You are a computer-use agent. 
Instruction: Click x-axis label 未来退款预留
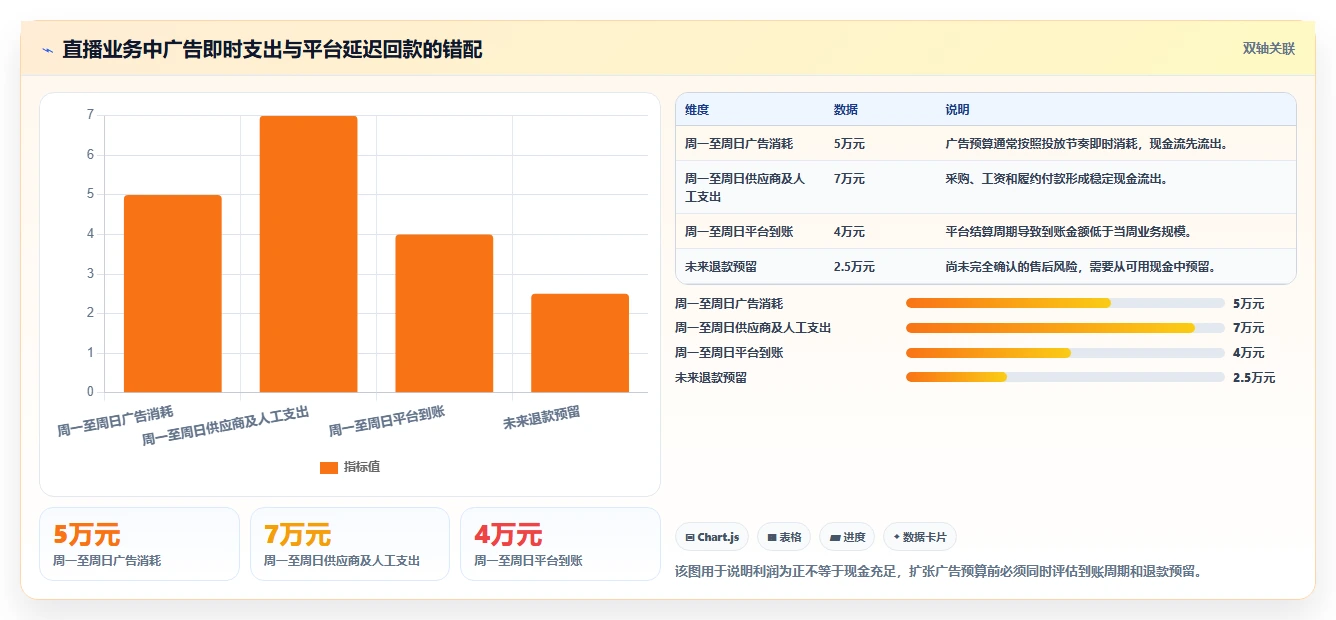point(542,419)
